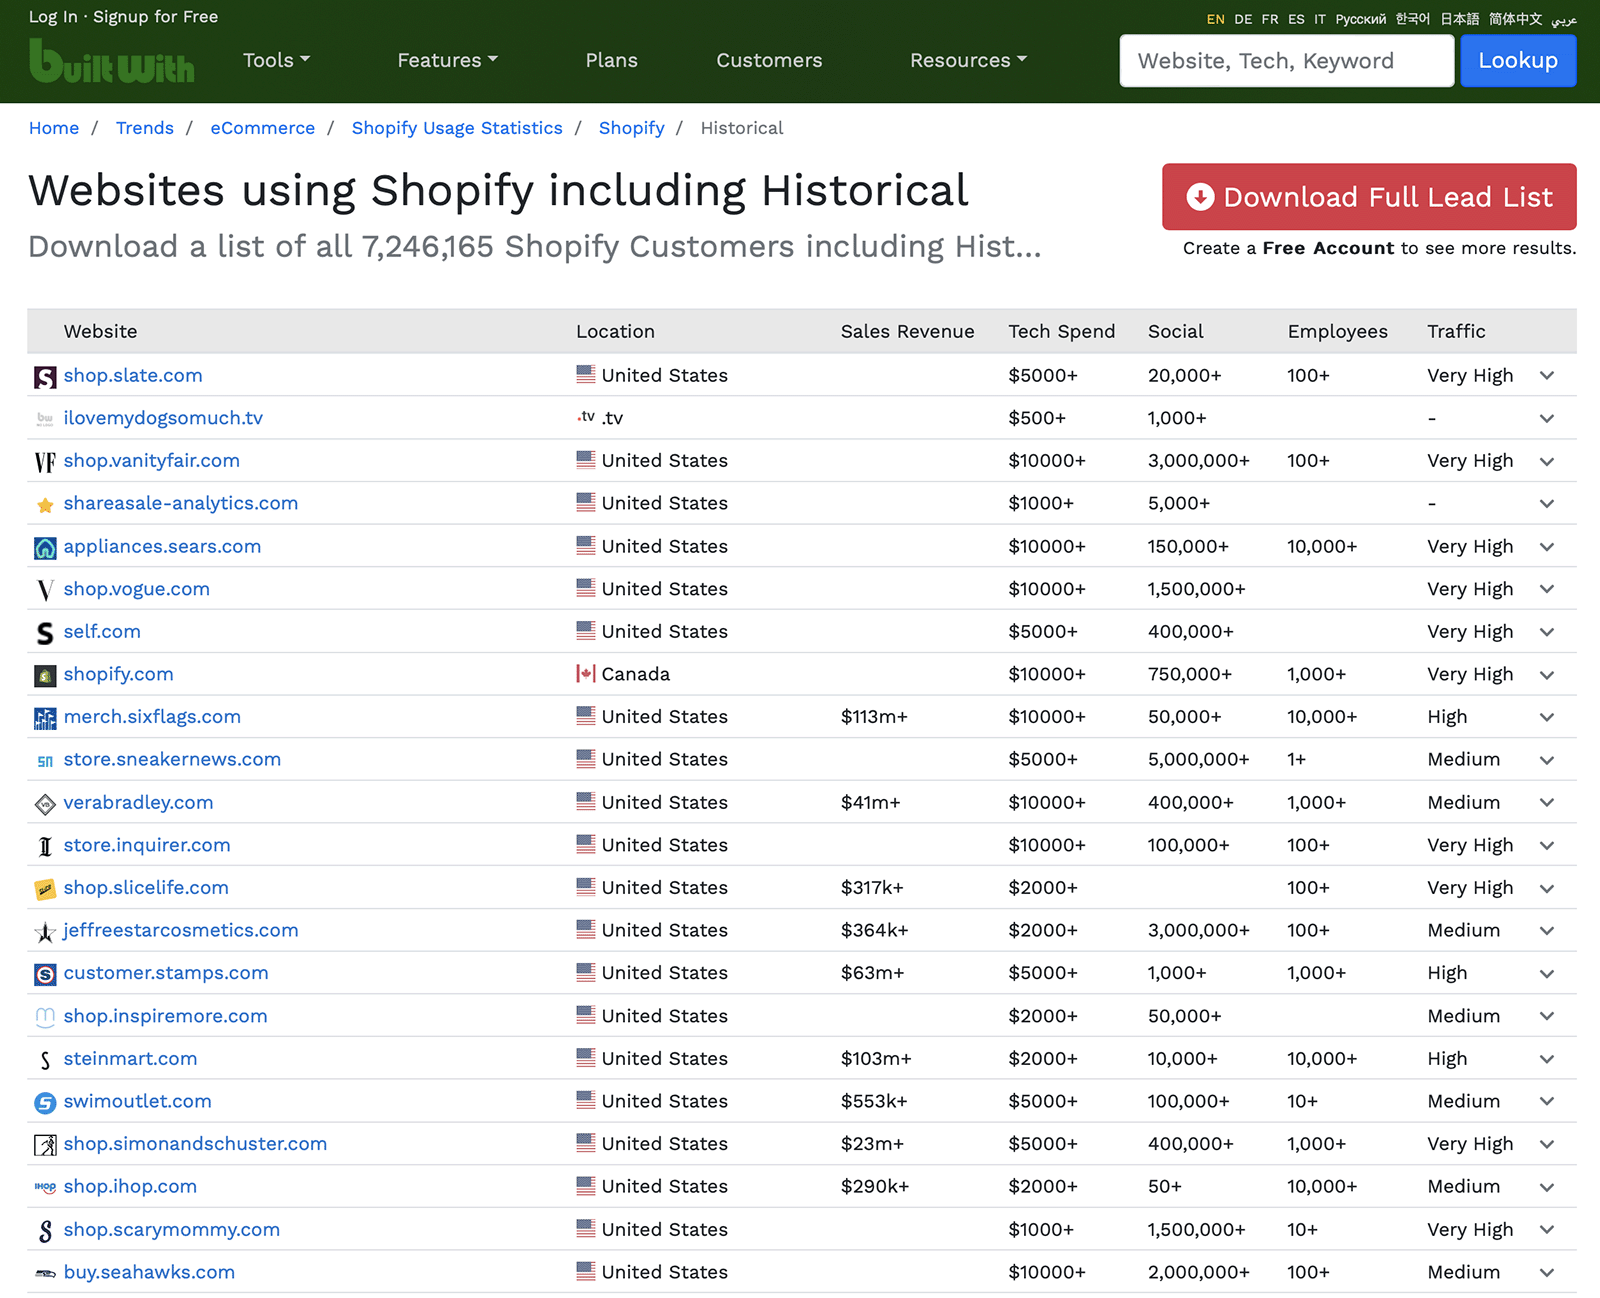Click the Traffic column header
The image size is (1600, 1298).
pos(1456,331)
